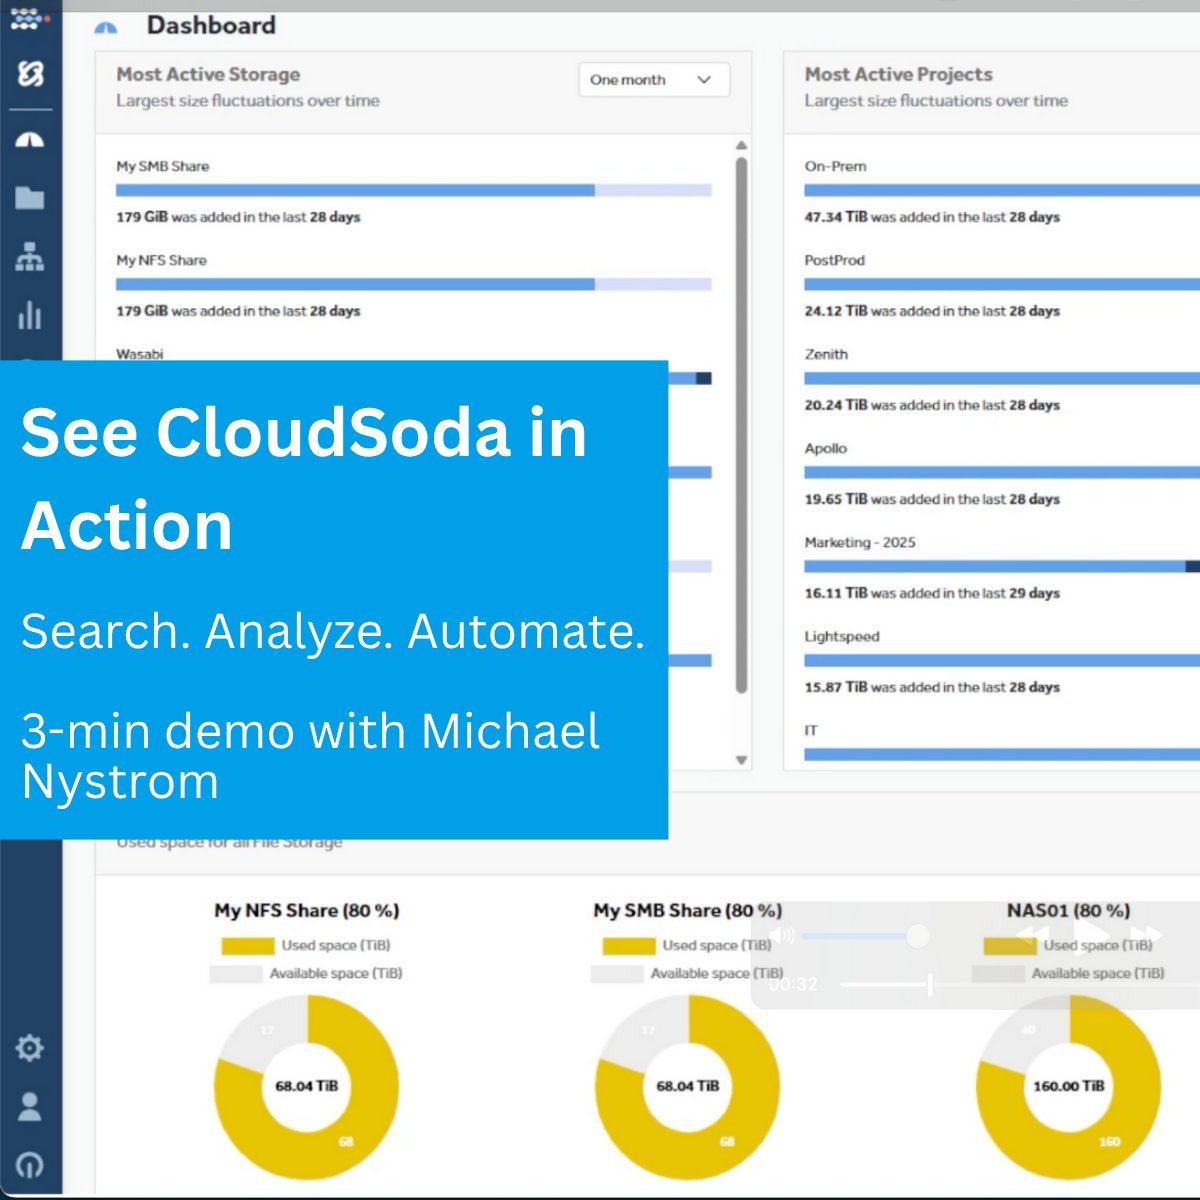Image resolution: width=1200 pixels, height=1200 pixels.
Task: Click the Marketing - 2025 project label
Action: (x=860, y=542)
